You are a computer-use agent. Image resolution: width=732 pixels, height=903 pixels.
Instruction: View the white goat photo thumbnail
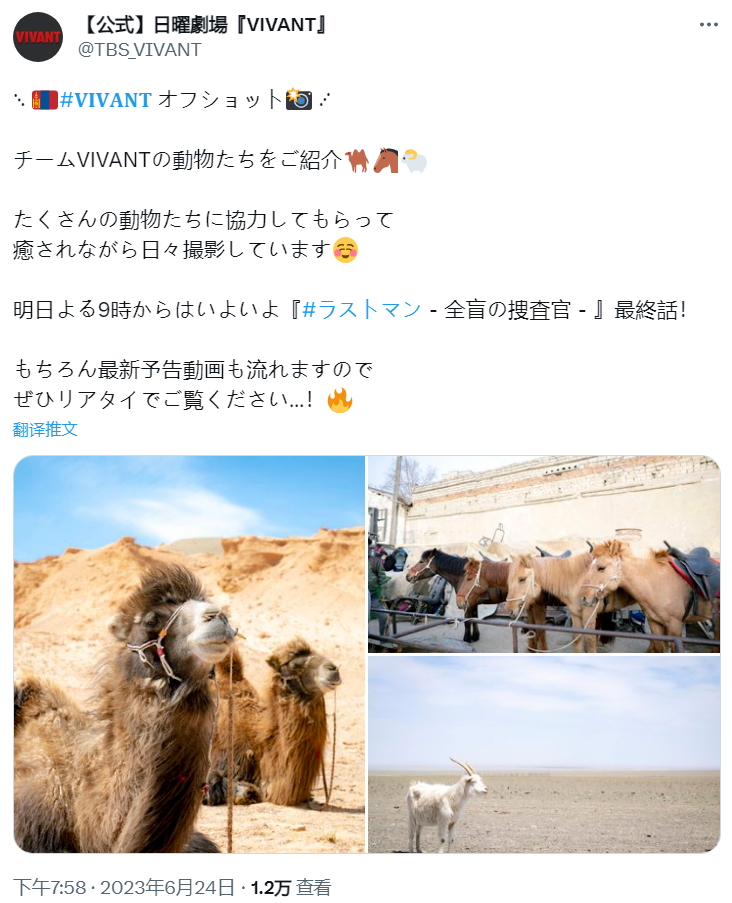[x=544, y=754]
